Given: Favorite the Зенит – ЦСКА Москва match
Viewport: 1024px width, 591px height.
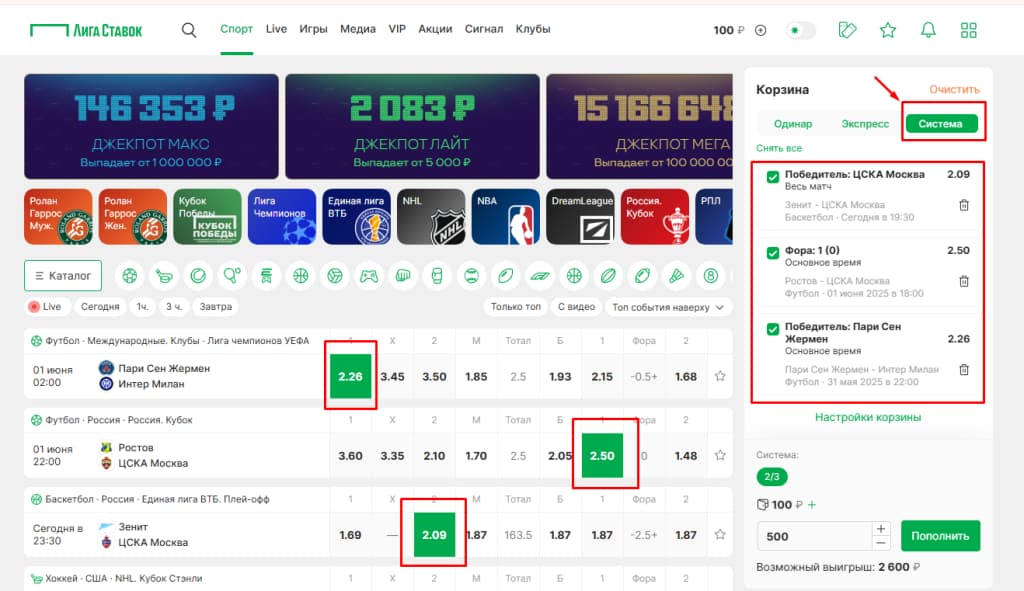Looking at the screenshot, I should coord(720,534).
